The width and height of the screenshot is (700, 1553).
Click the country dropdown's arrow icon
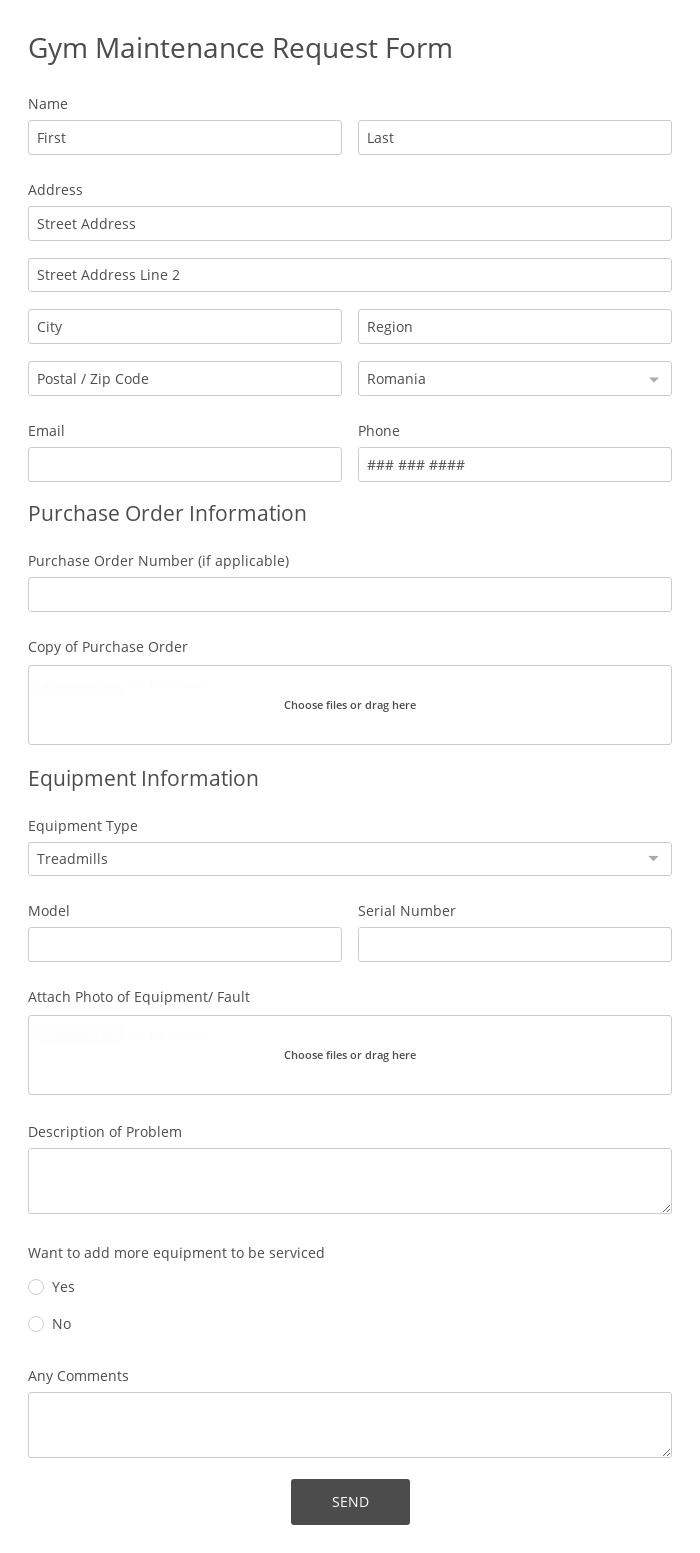pos(652,378)
